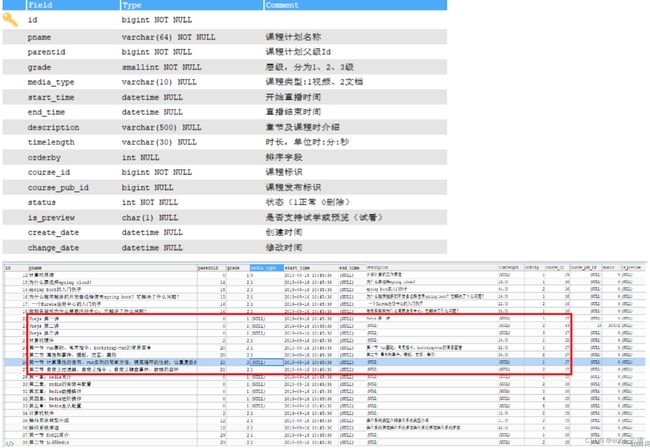
Task: Select the end_time field name in schema
Action: pyautogui.click(x=46, y=112)
